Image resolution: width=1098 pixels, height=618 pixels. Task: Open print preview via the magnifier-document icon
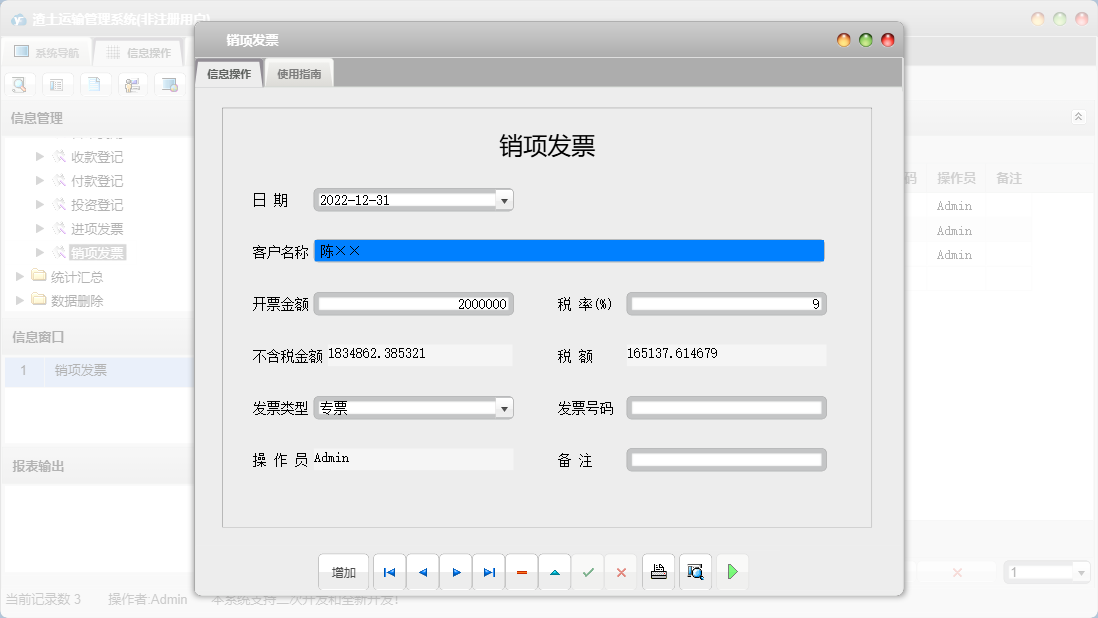tap(695, 572)
